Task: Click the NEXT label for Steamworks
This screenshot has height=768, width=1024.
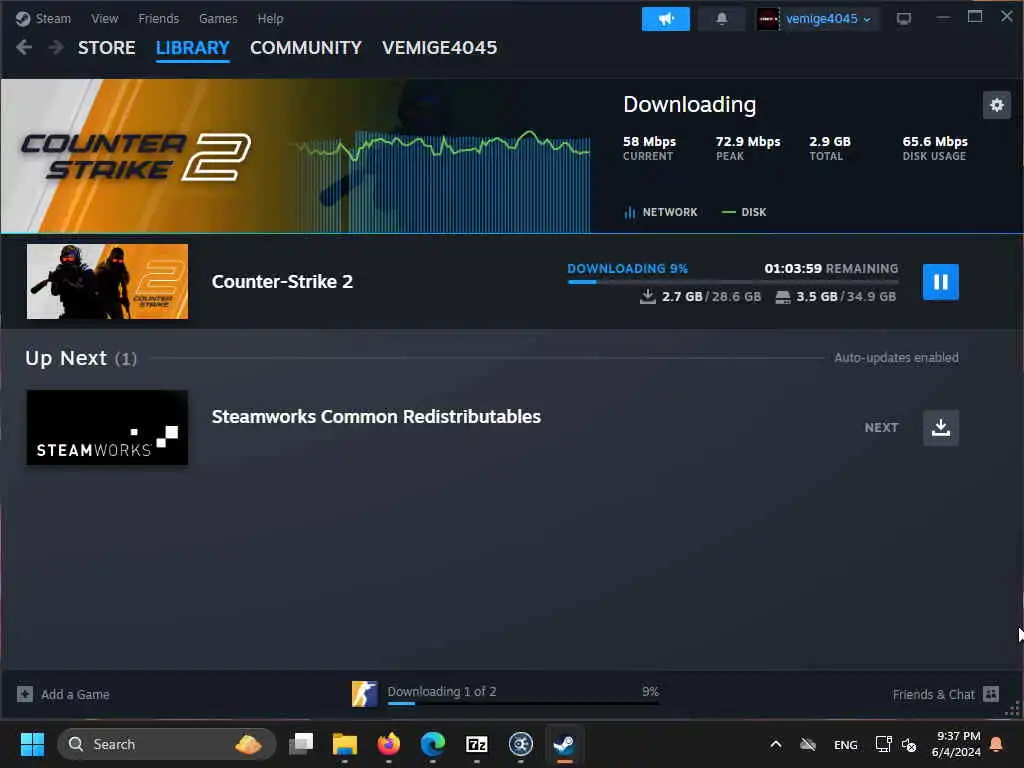Action: coord(882,428)
